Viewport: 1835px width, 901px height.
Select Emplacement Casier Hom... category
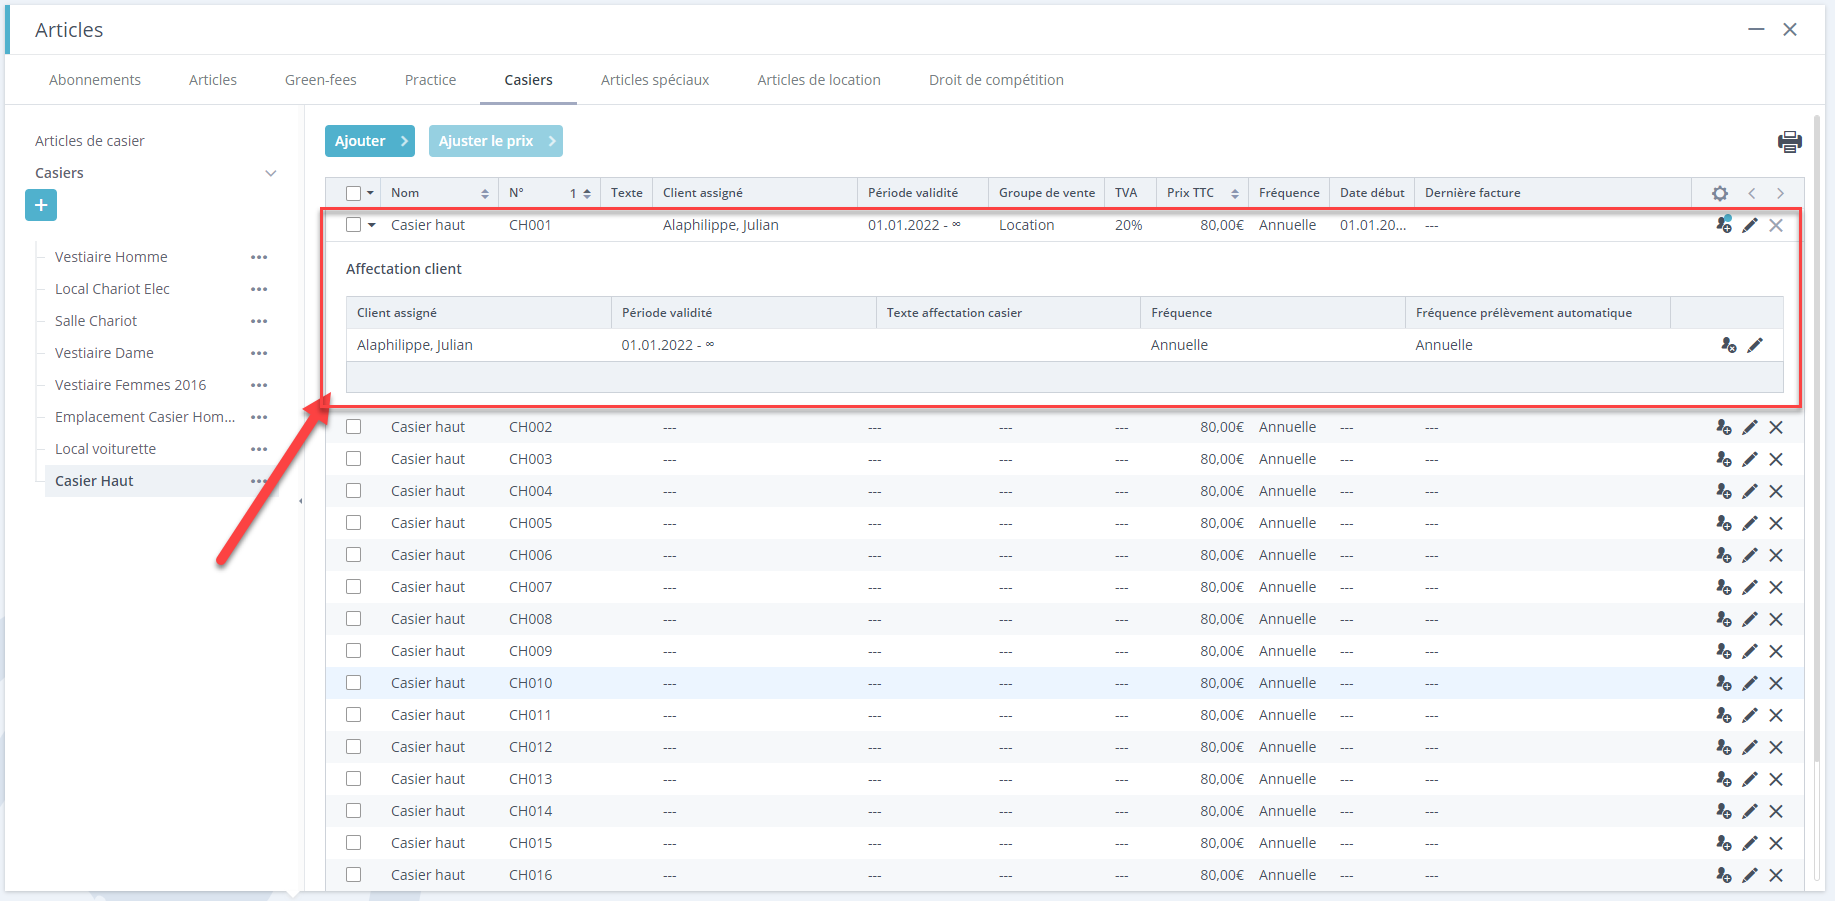(x=145, y=417)
